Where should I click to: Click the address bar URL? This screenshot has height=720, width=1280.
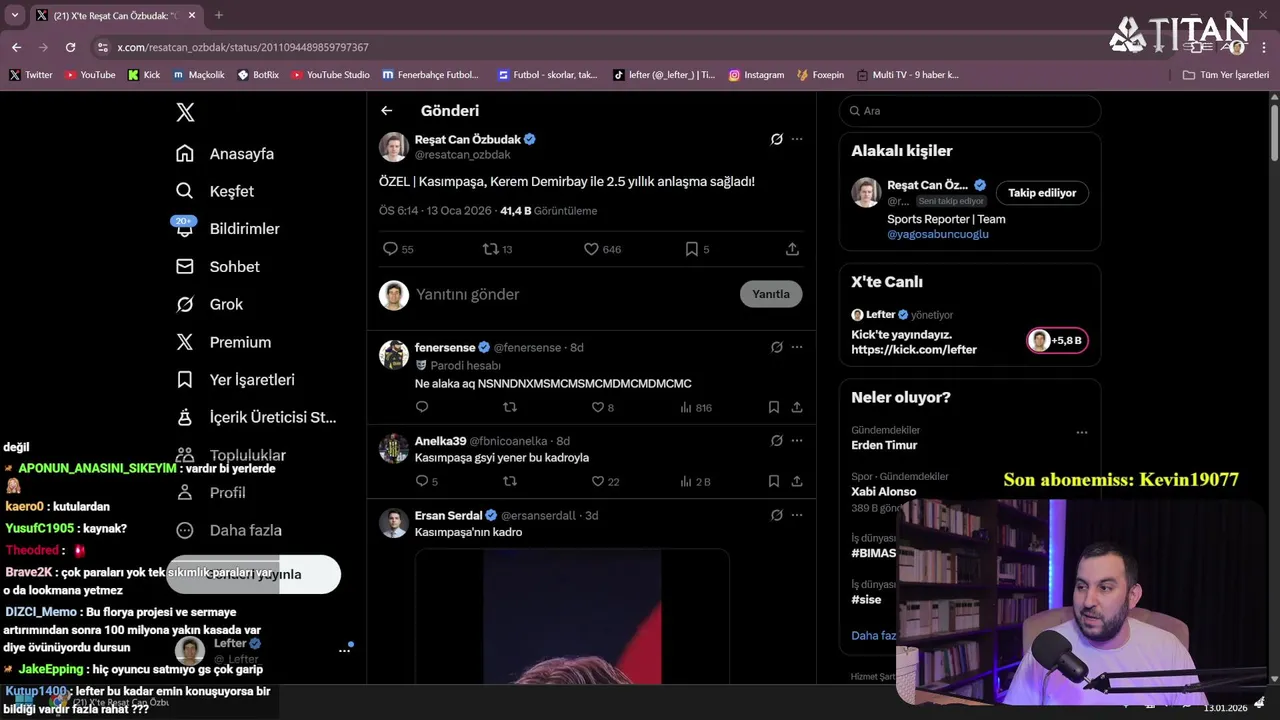click(x=243, y=47)
